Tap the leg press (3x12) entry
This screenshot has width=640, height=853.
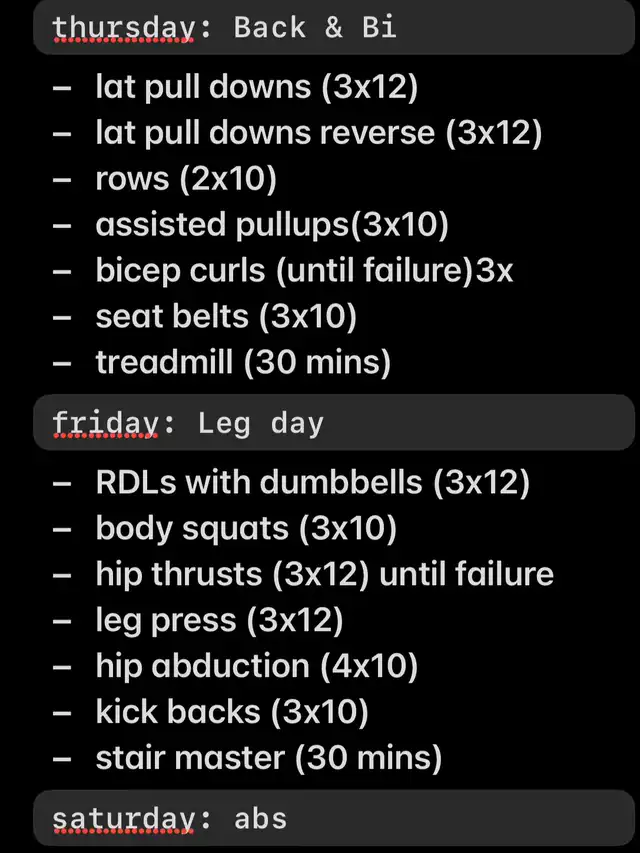point(219,620)
